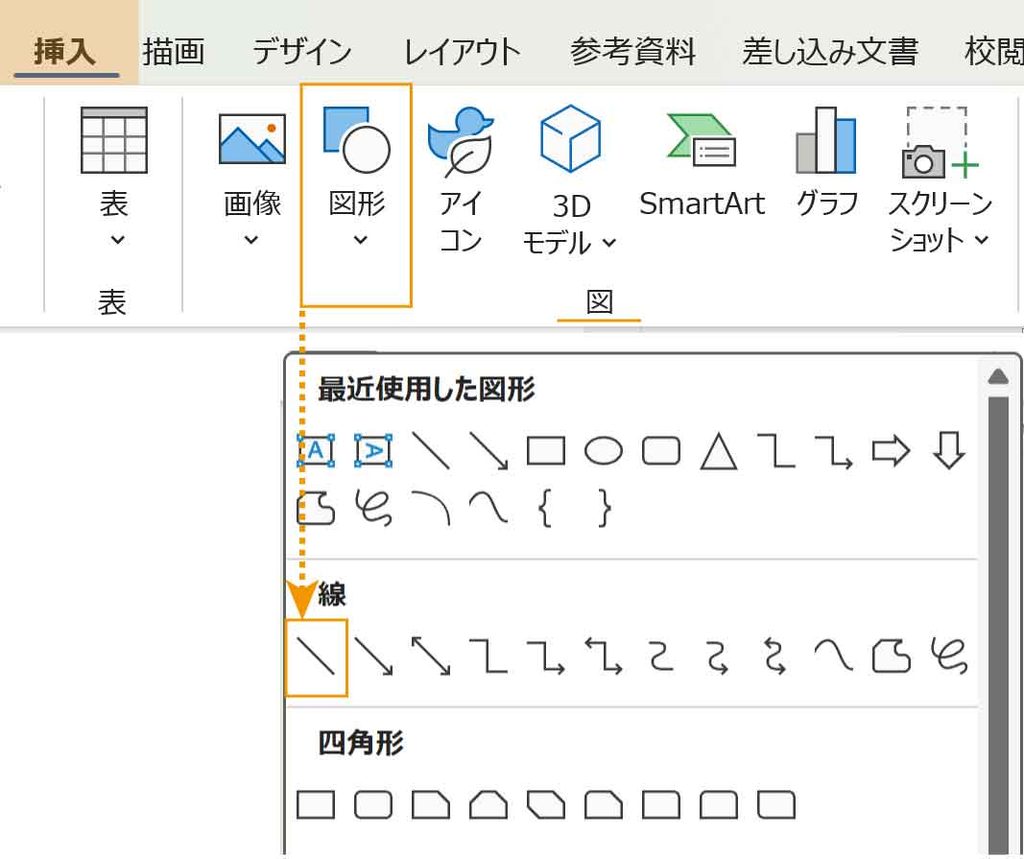Choose rectangle in recently used shapes
This screenshot has width=1024, height=859.
pyautogui.click(x=546, y=451)
